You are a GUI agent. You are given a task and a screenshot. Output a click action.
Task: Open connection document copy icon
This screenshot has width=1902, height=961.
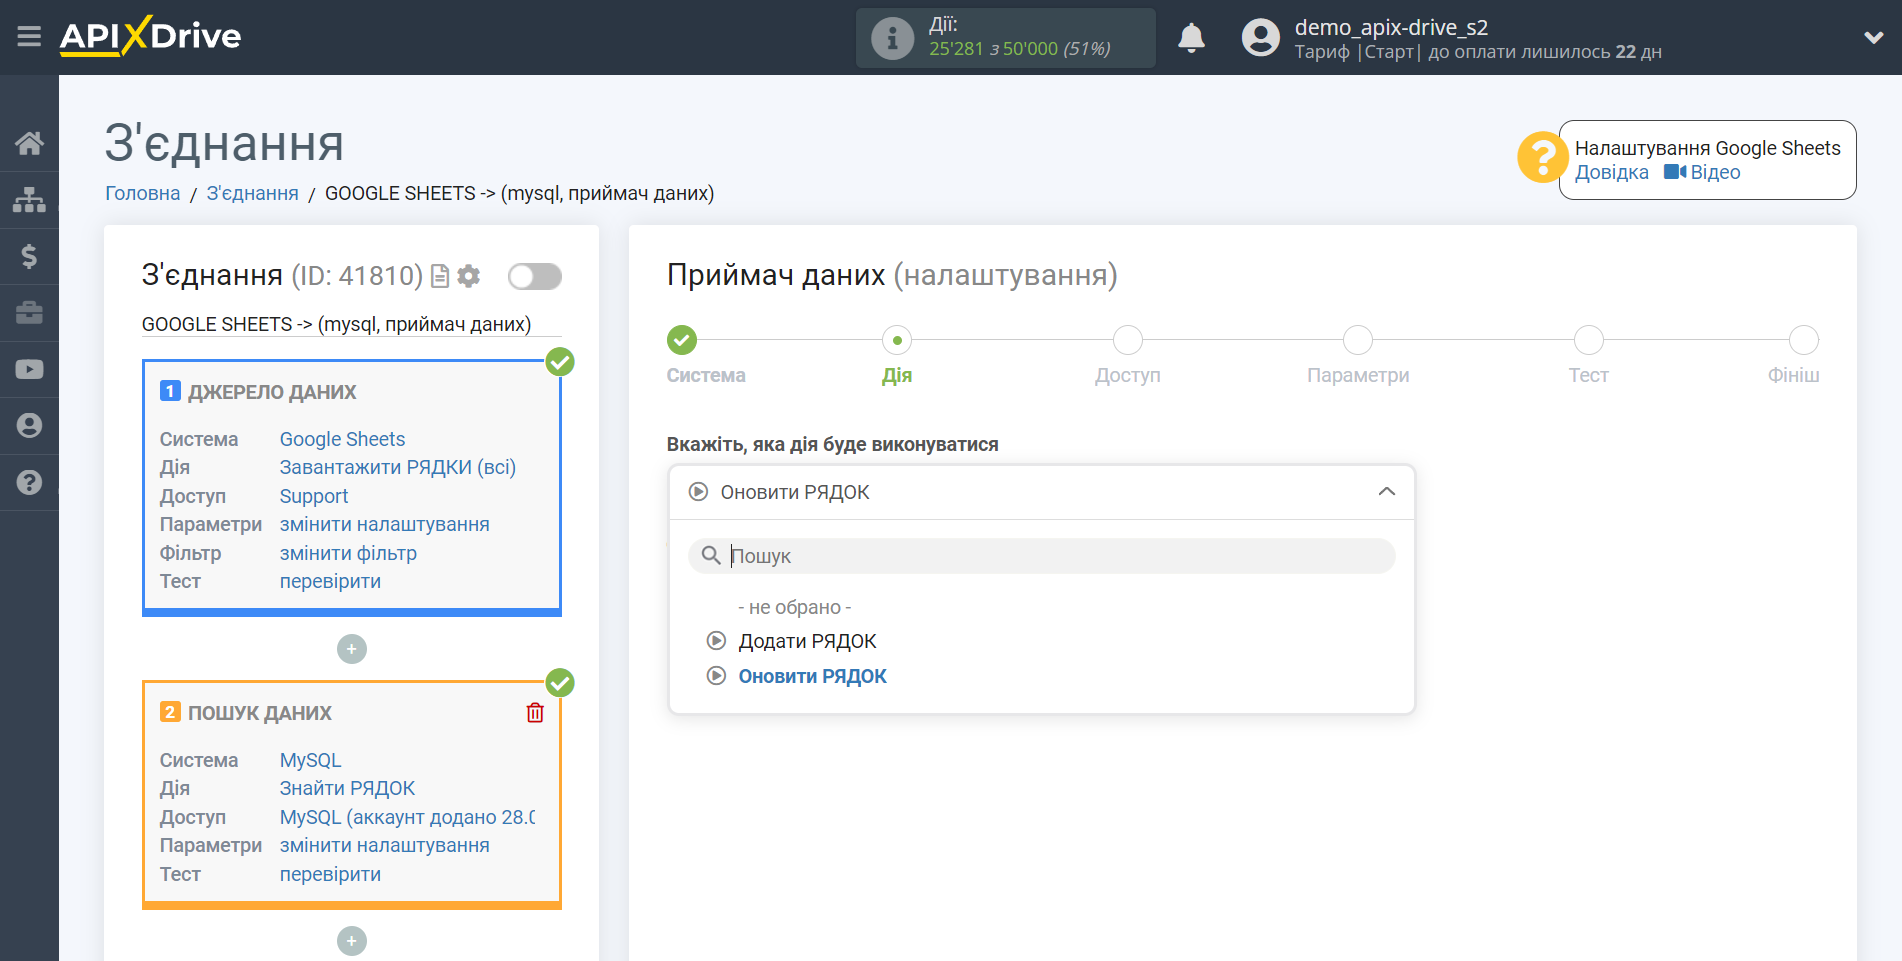tap(439, 276)
